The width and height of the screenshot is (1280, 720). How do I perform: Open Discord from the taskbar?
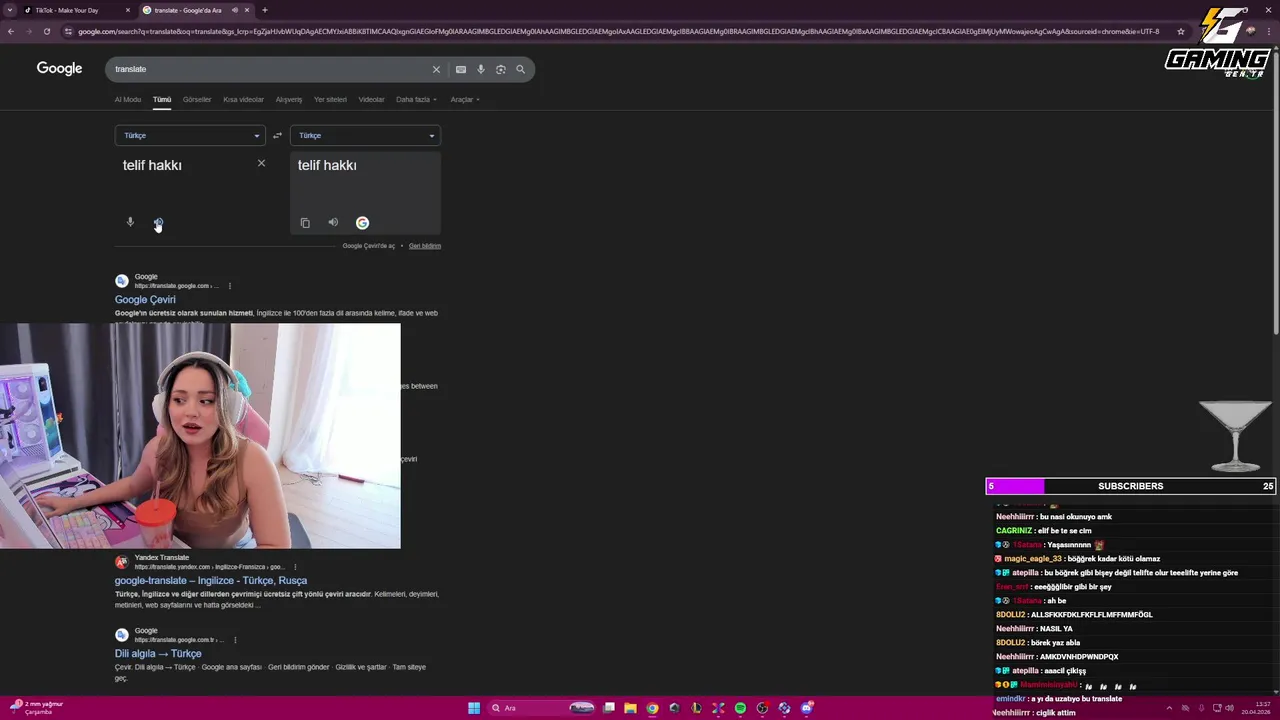point(806,708)
